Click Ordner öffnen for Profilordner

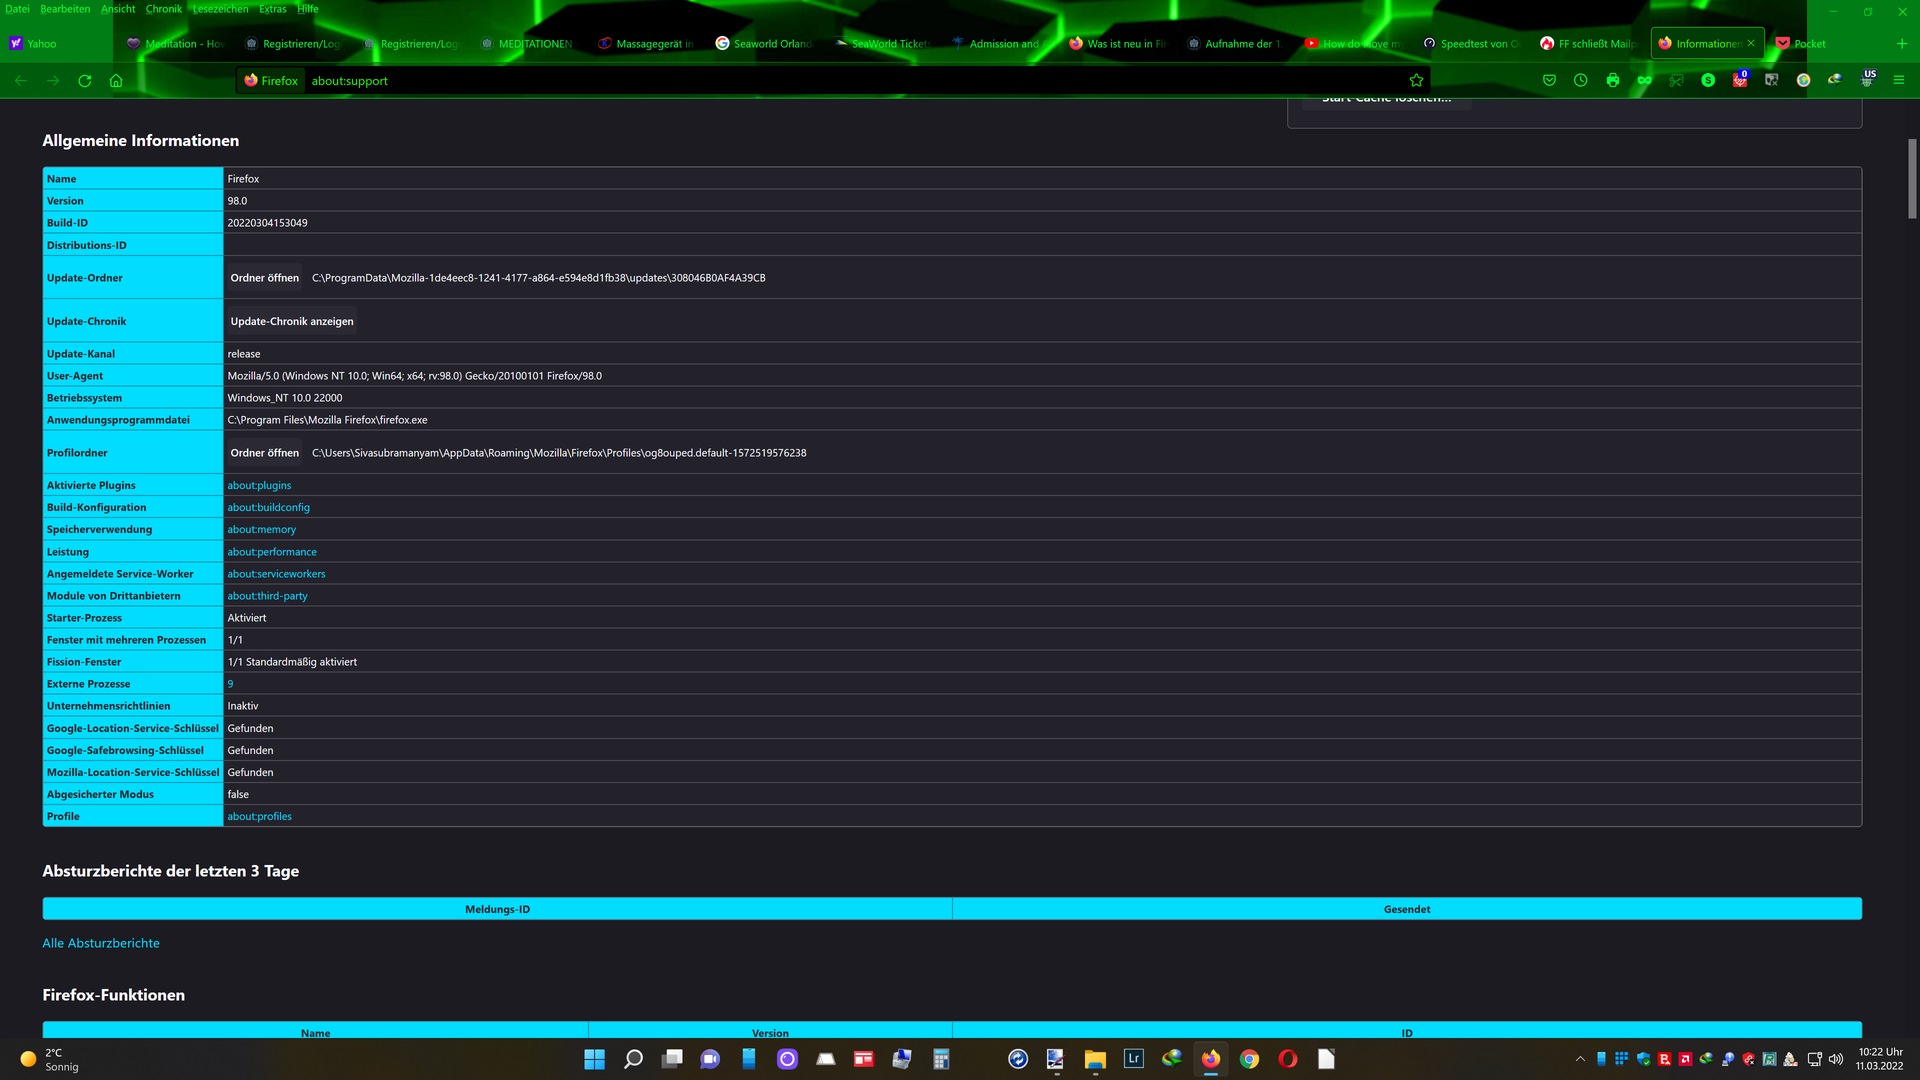264,453
